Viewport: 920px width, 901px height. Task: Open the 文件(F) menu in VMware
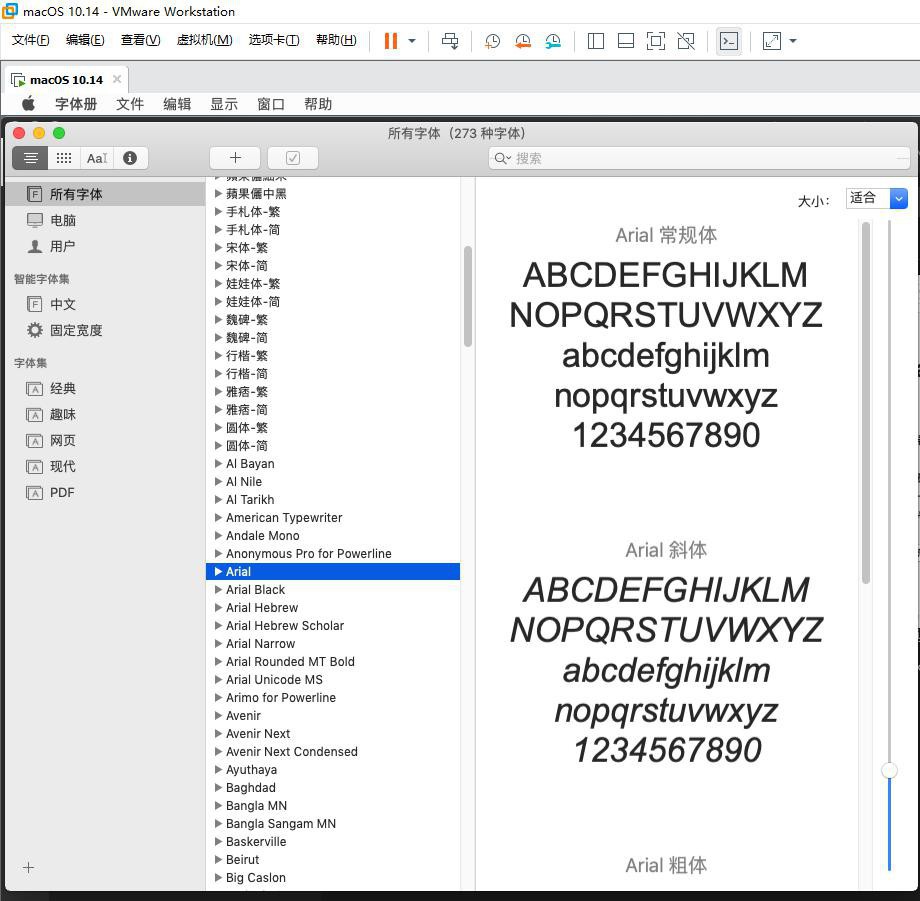(31, 40)
